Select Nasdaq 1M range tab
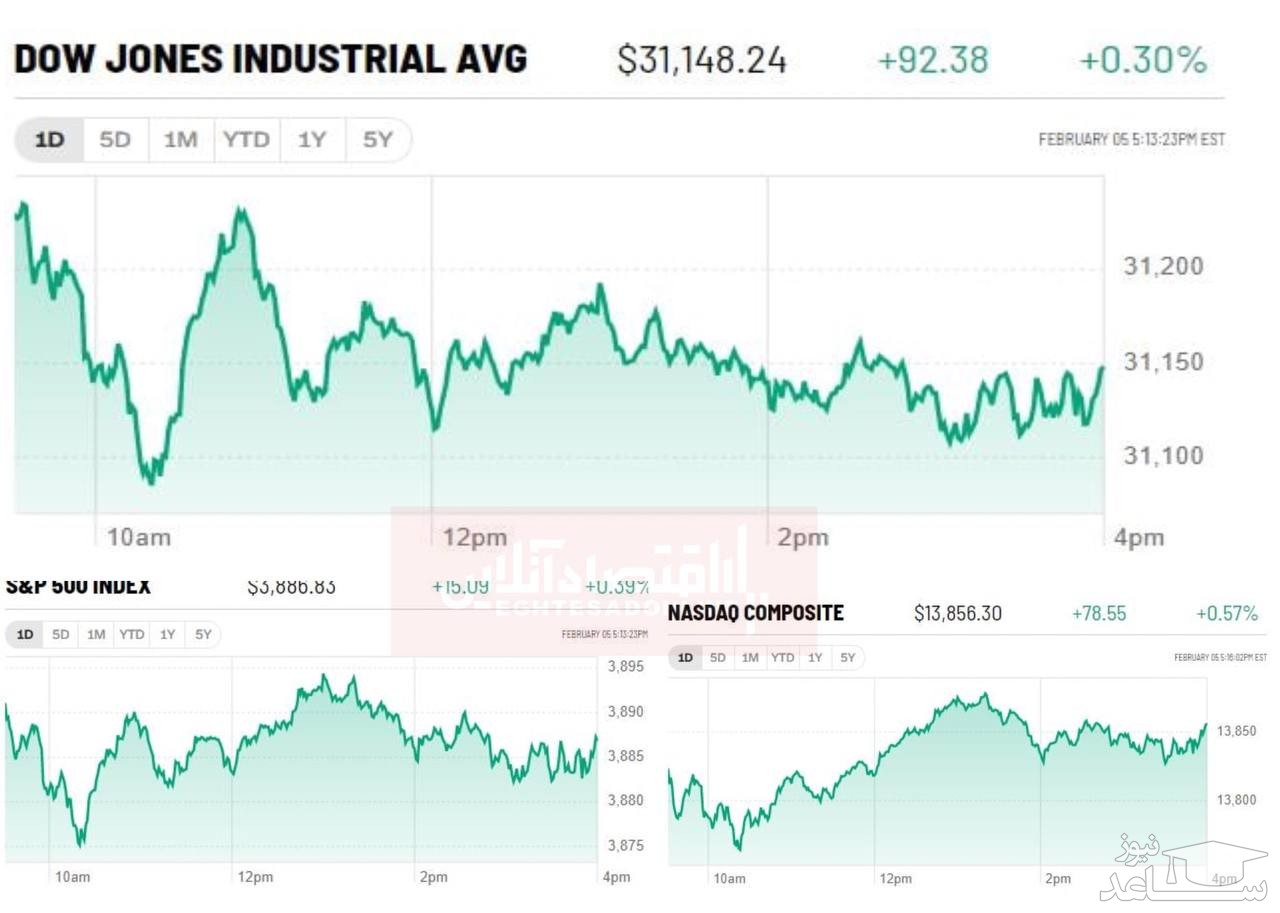This screenshot has height=913, width=1280. point(750,657)
